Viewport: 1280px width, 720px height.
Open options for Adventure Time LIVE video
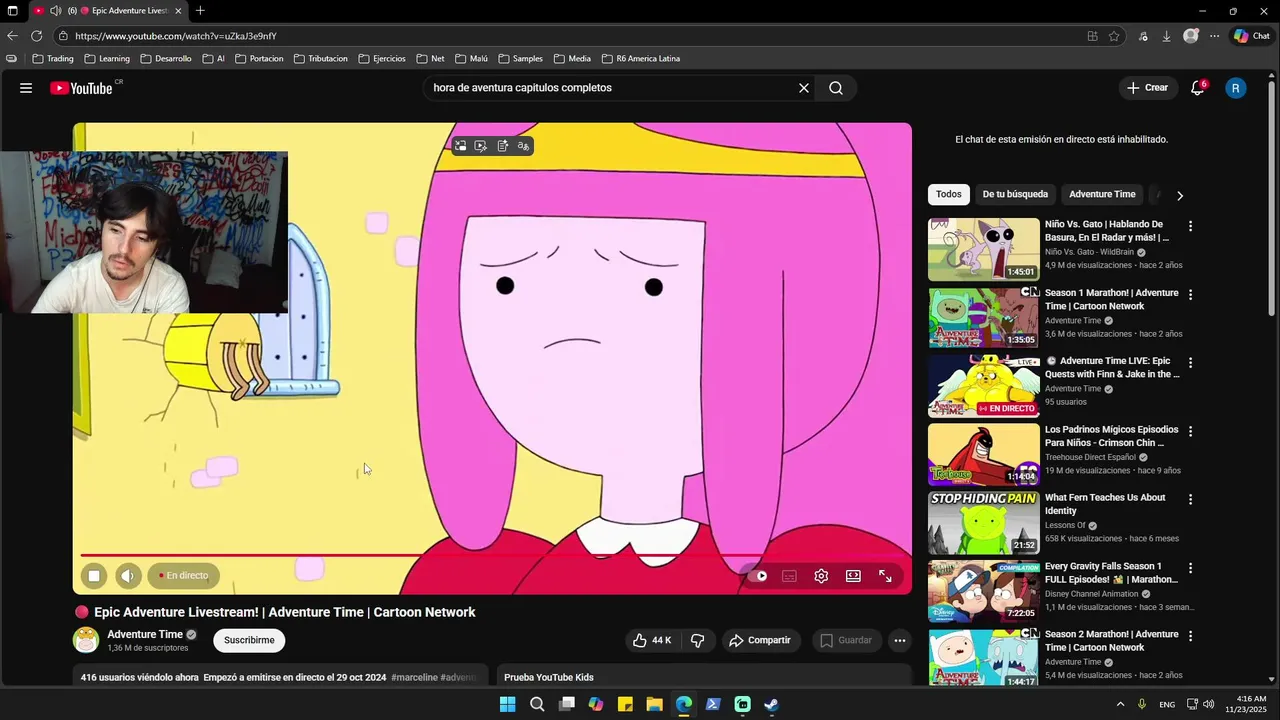pyautogui.click(x=1190, y=362)
